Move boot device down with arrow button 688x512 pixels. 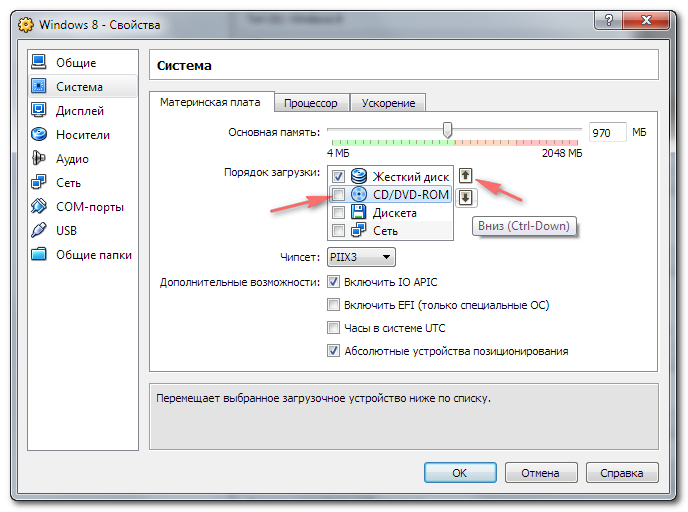[x=466, y=198]
